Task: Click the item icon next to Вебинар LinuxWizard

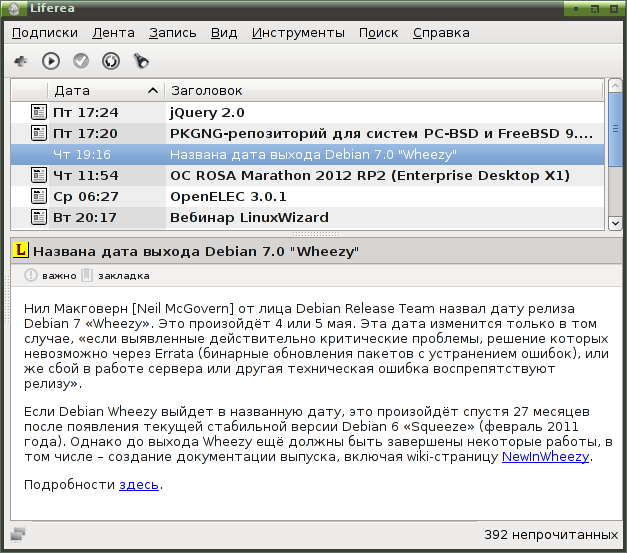Action: point(39,217)
